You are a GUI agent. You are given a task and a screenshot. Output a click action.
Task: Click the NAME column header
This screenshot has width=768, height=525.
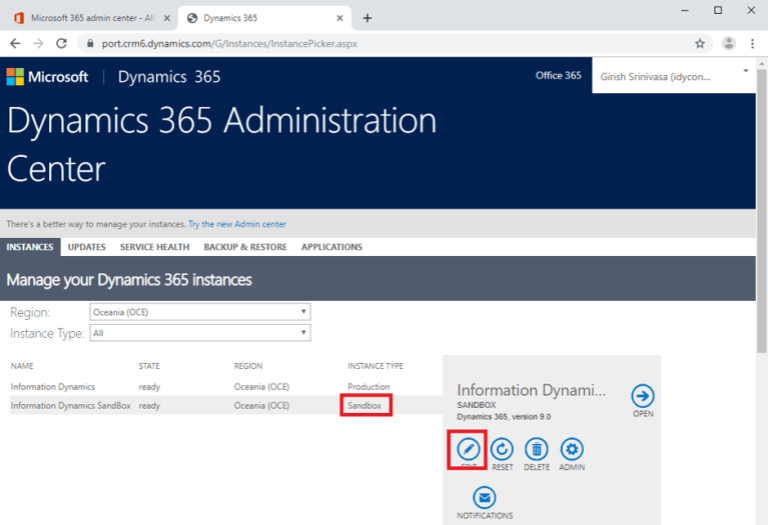click(22, 366)
